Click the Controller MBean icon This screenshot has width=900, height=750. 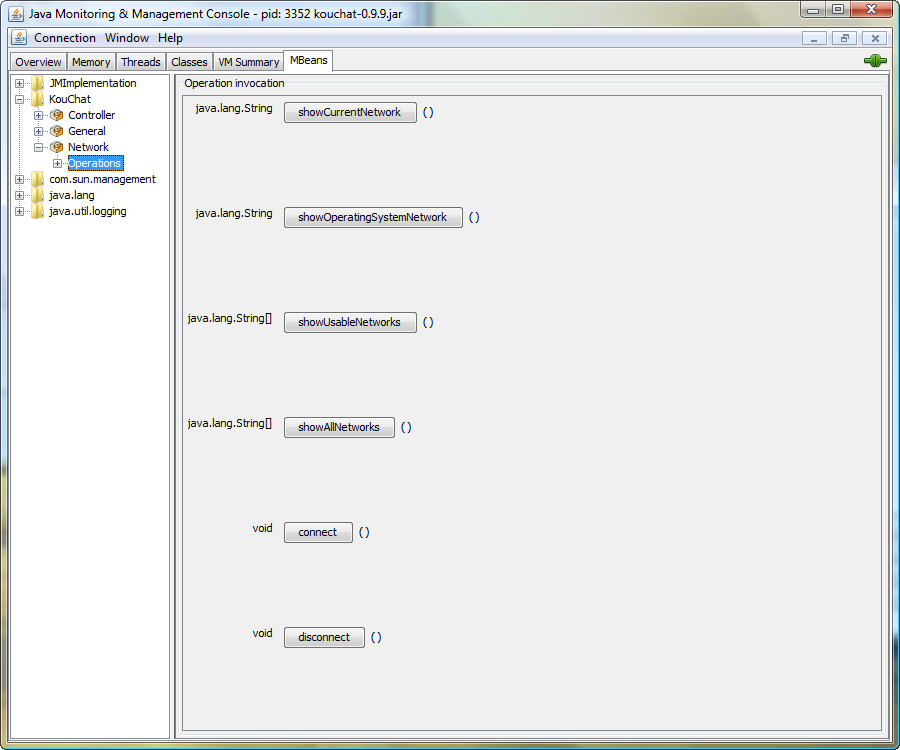point(56,115)
